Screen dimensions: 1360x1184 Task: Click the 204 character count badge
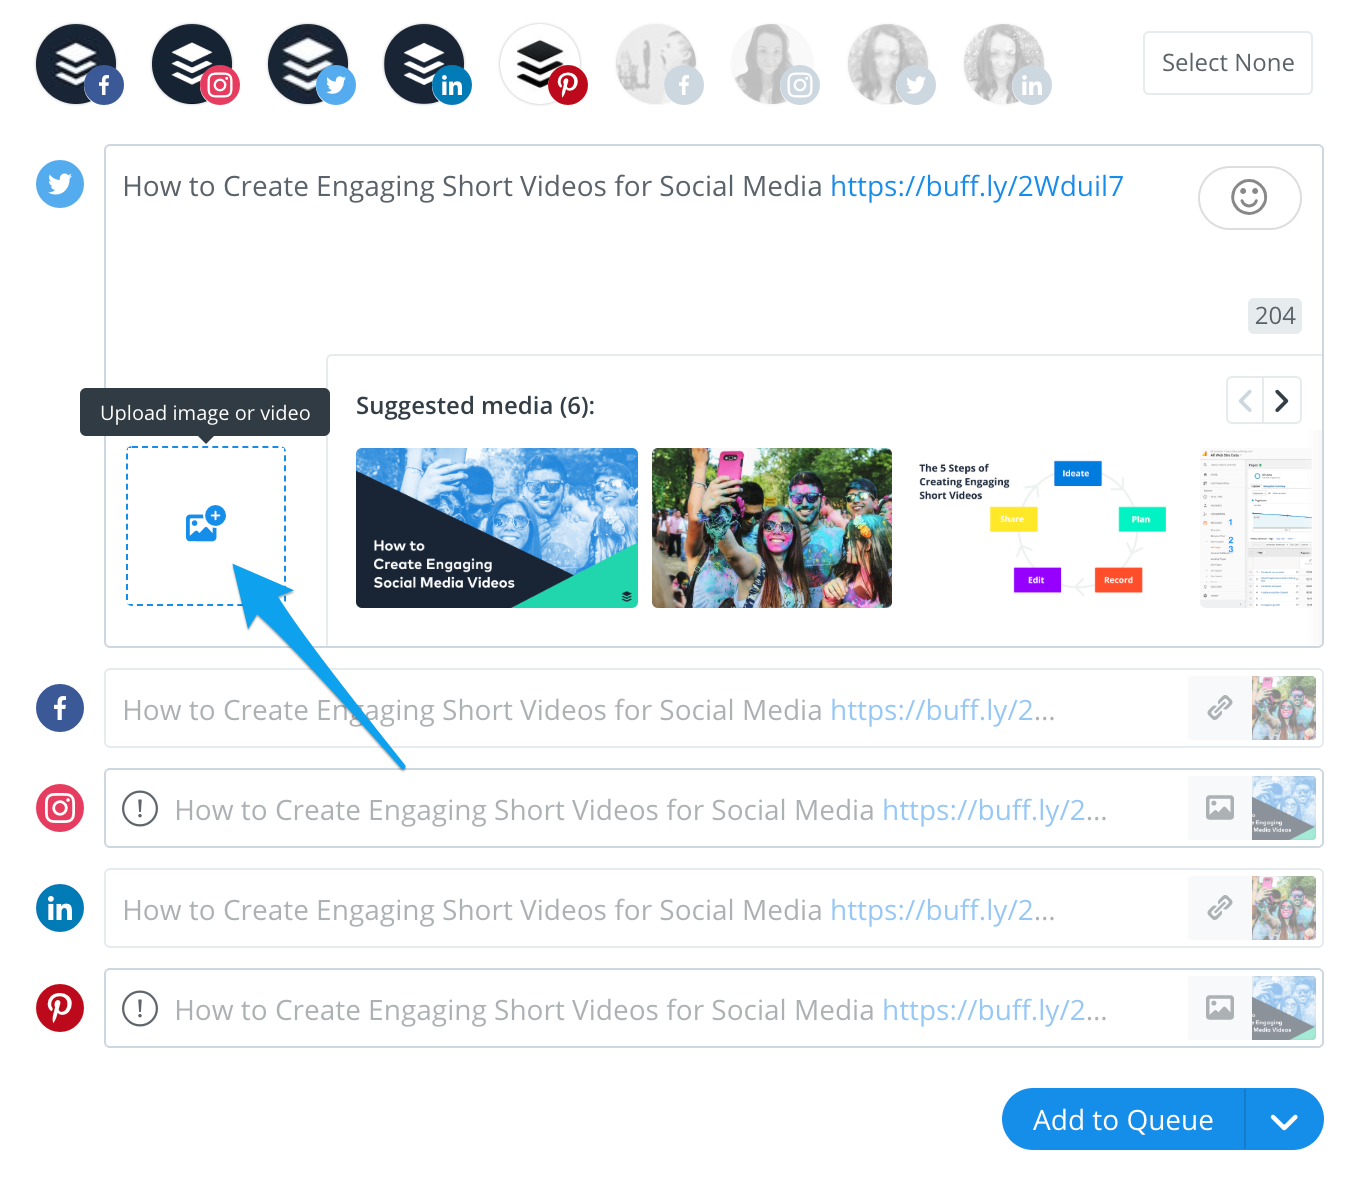[x=1275, y=316]
